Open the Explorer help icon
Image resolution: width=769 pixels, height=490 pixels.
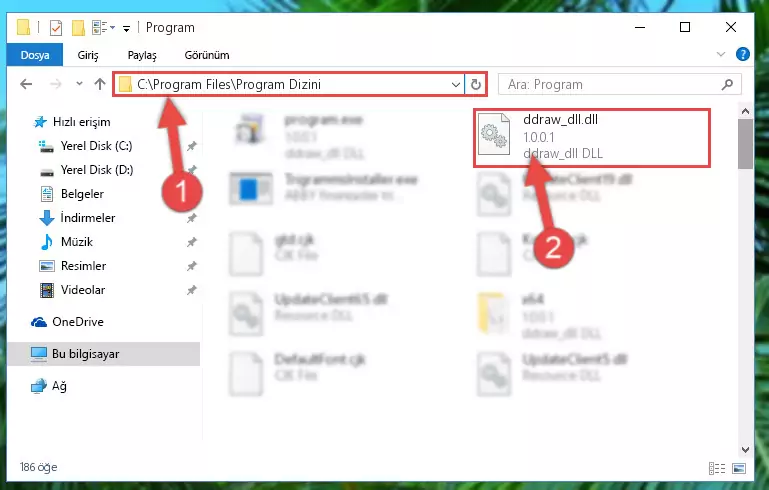tap(743, 54)
